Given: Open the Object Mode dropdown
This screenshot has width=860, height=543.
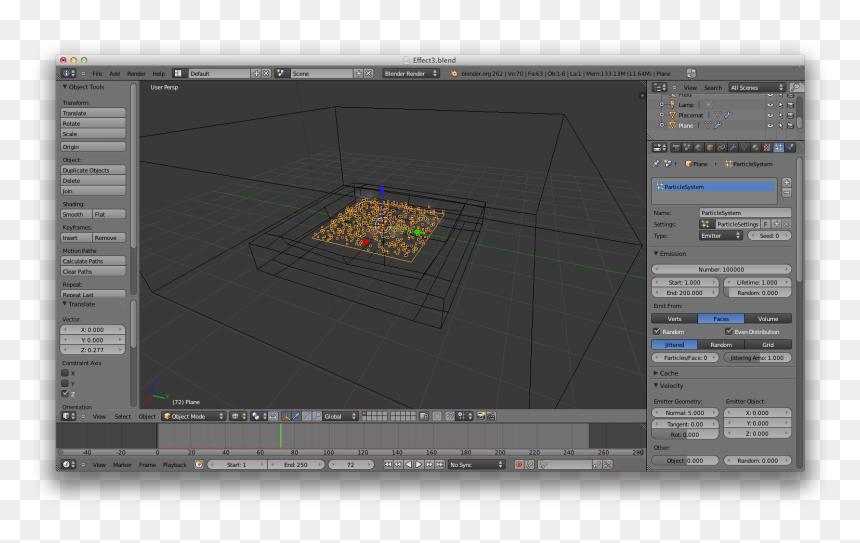Looking at the screenshot, I should click(x=194, y=416).
